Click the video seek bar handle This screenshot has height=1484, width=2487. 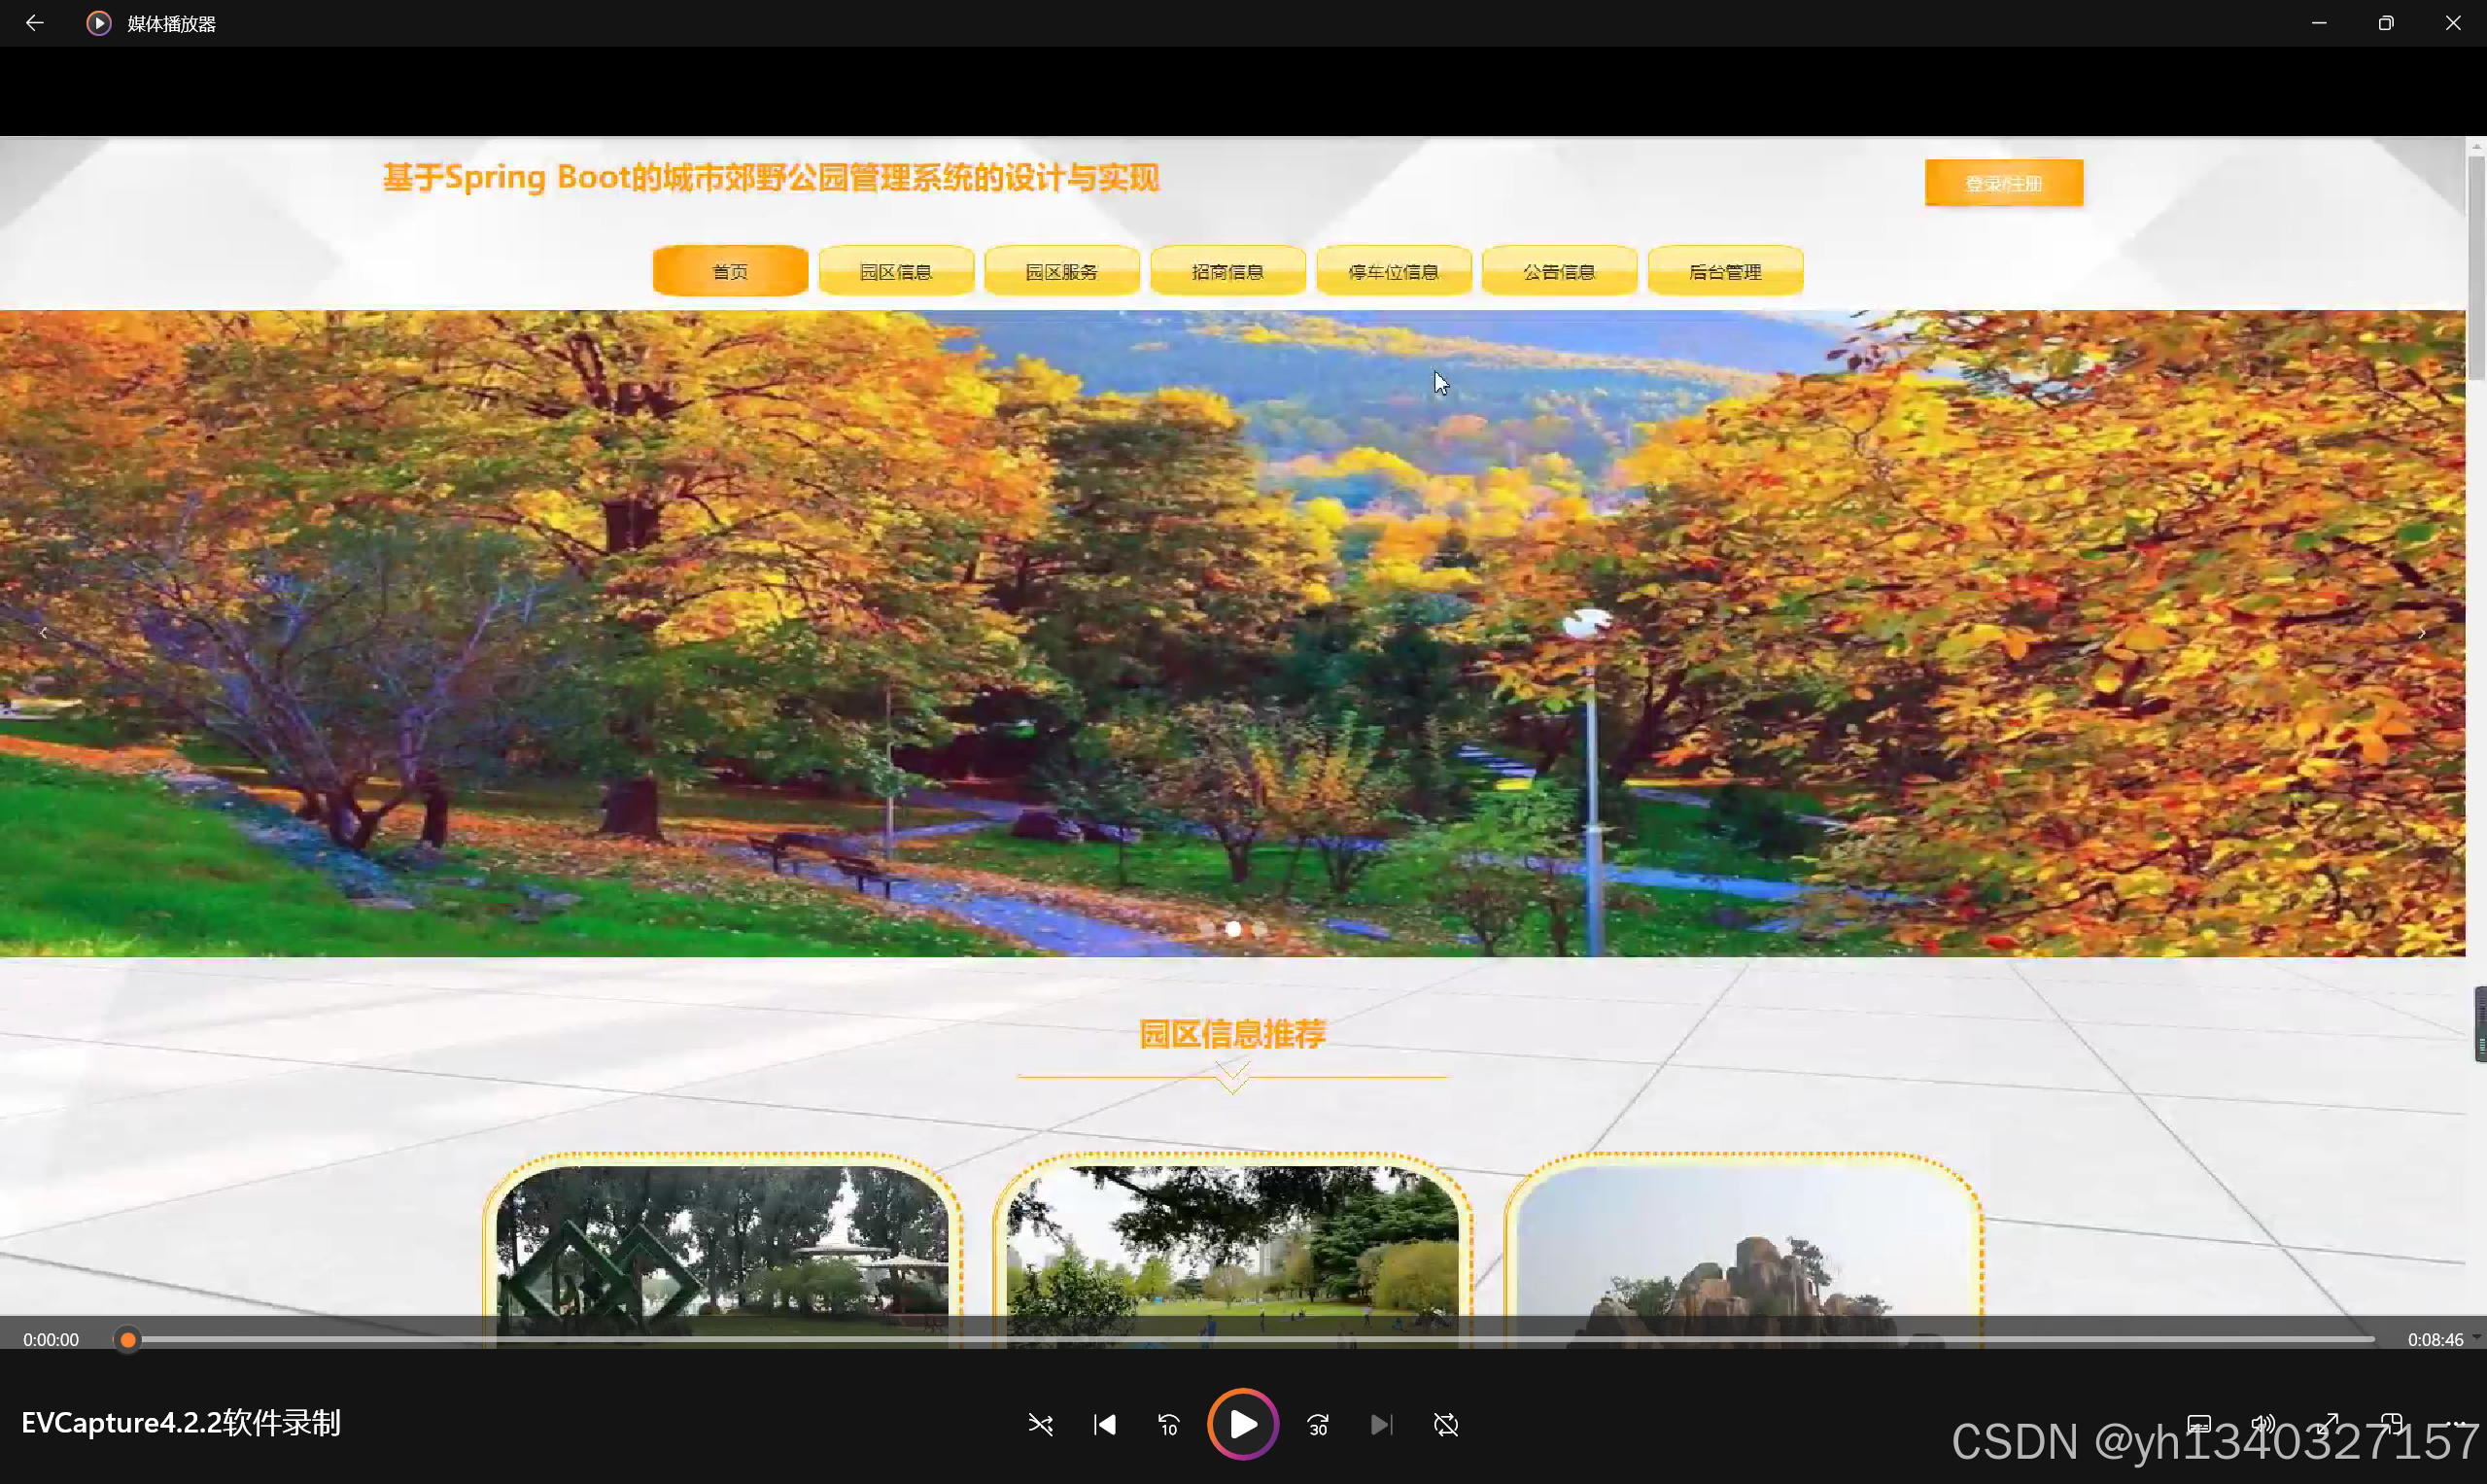[x=127, y=1340]
